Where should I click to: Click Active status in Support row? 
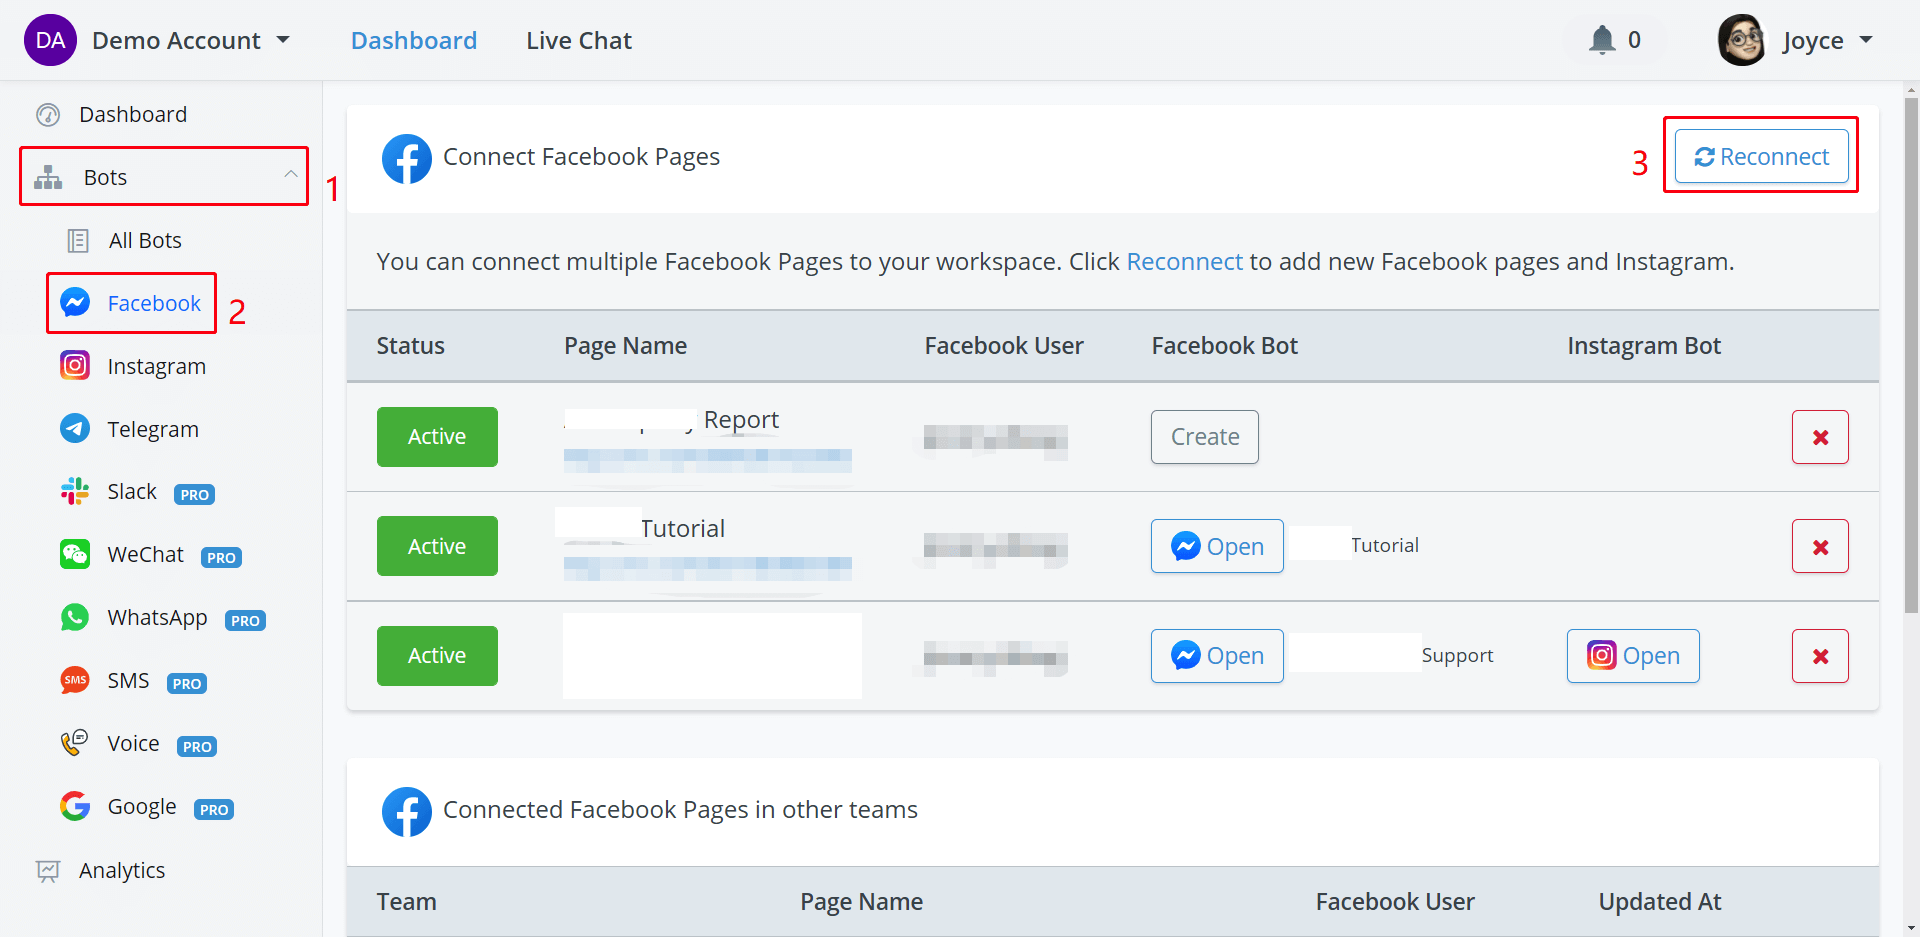coord(437,656)
